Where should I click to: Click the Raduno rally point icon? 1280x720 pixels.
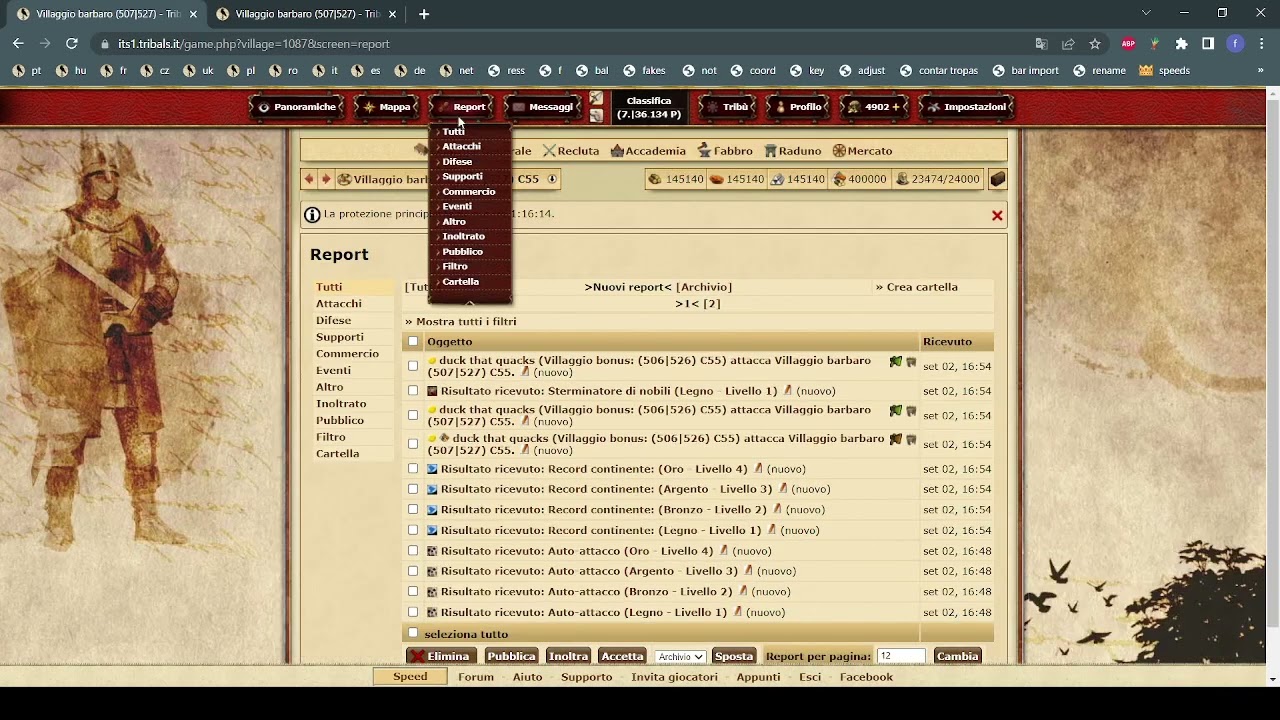(x=771, y=151)
